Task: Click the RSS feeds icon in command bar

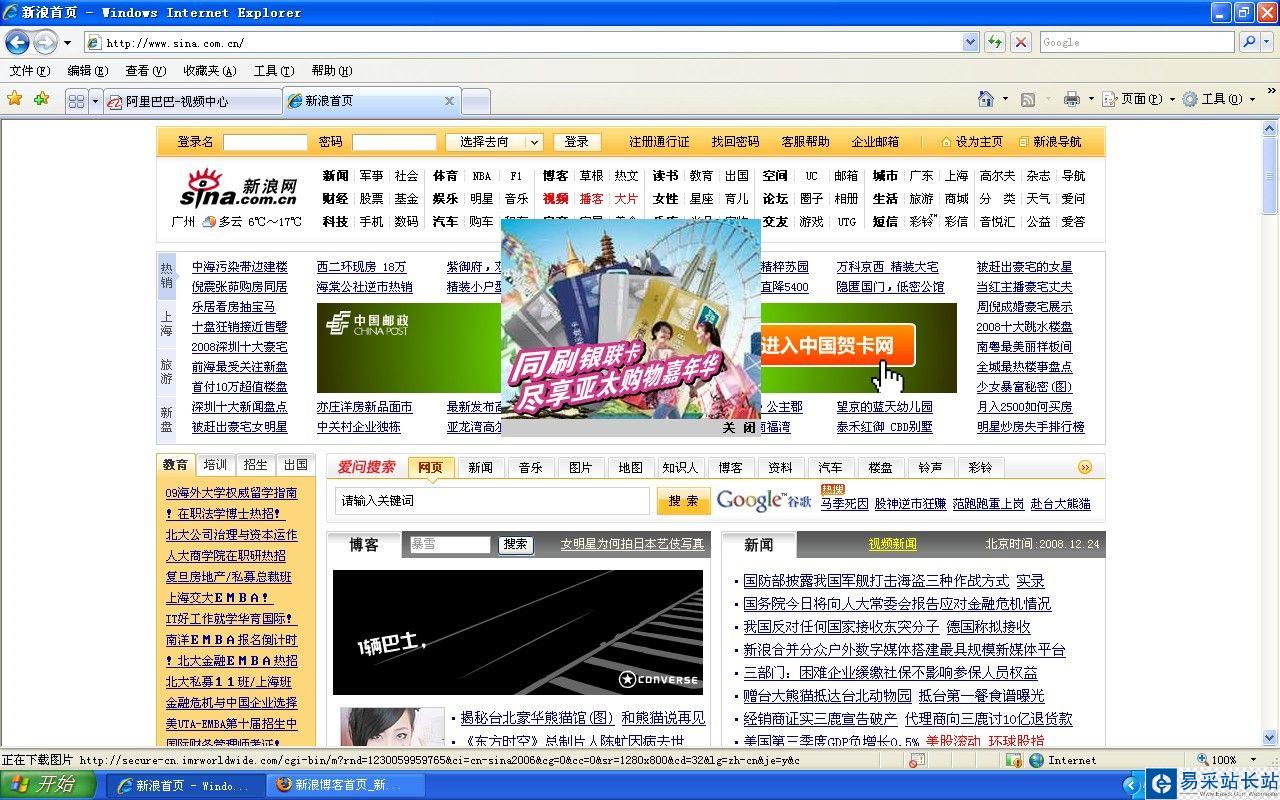Action: coord(1027,100)
